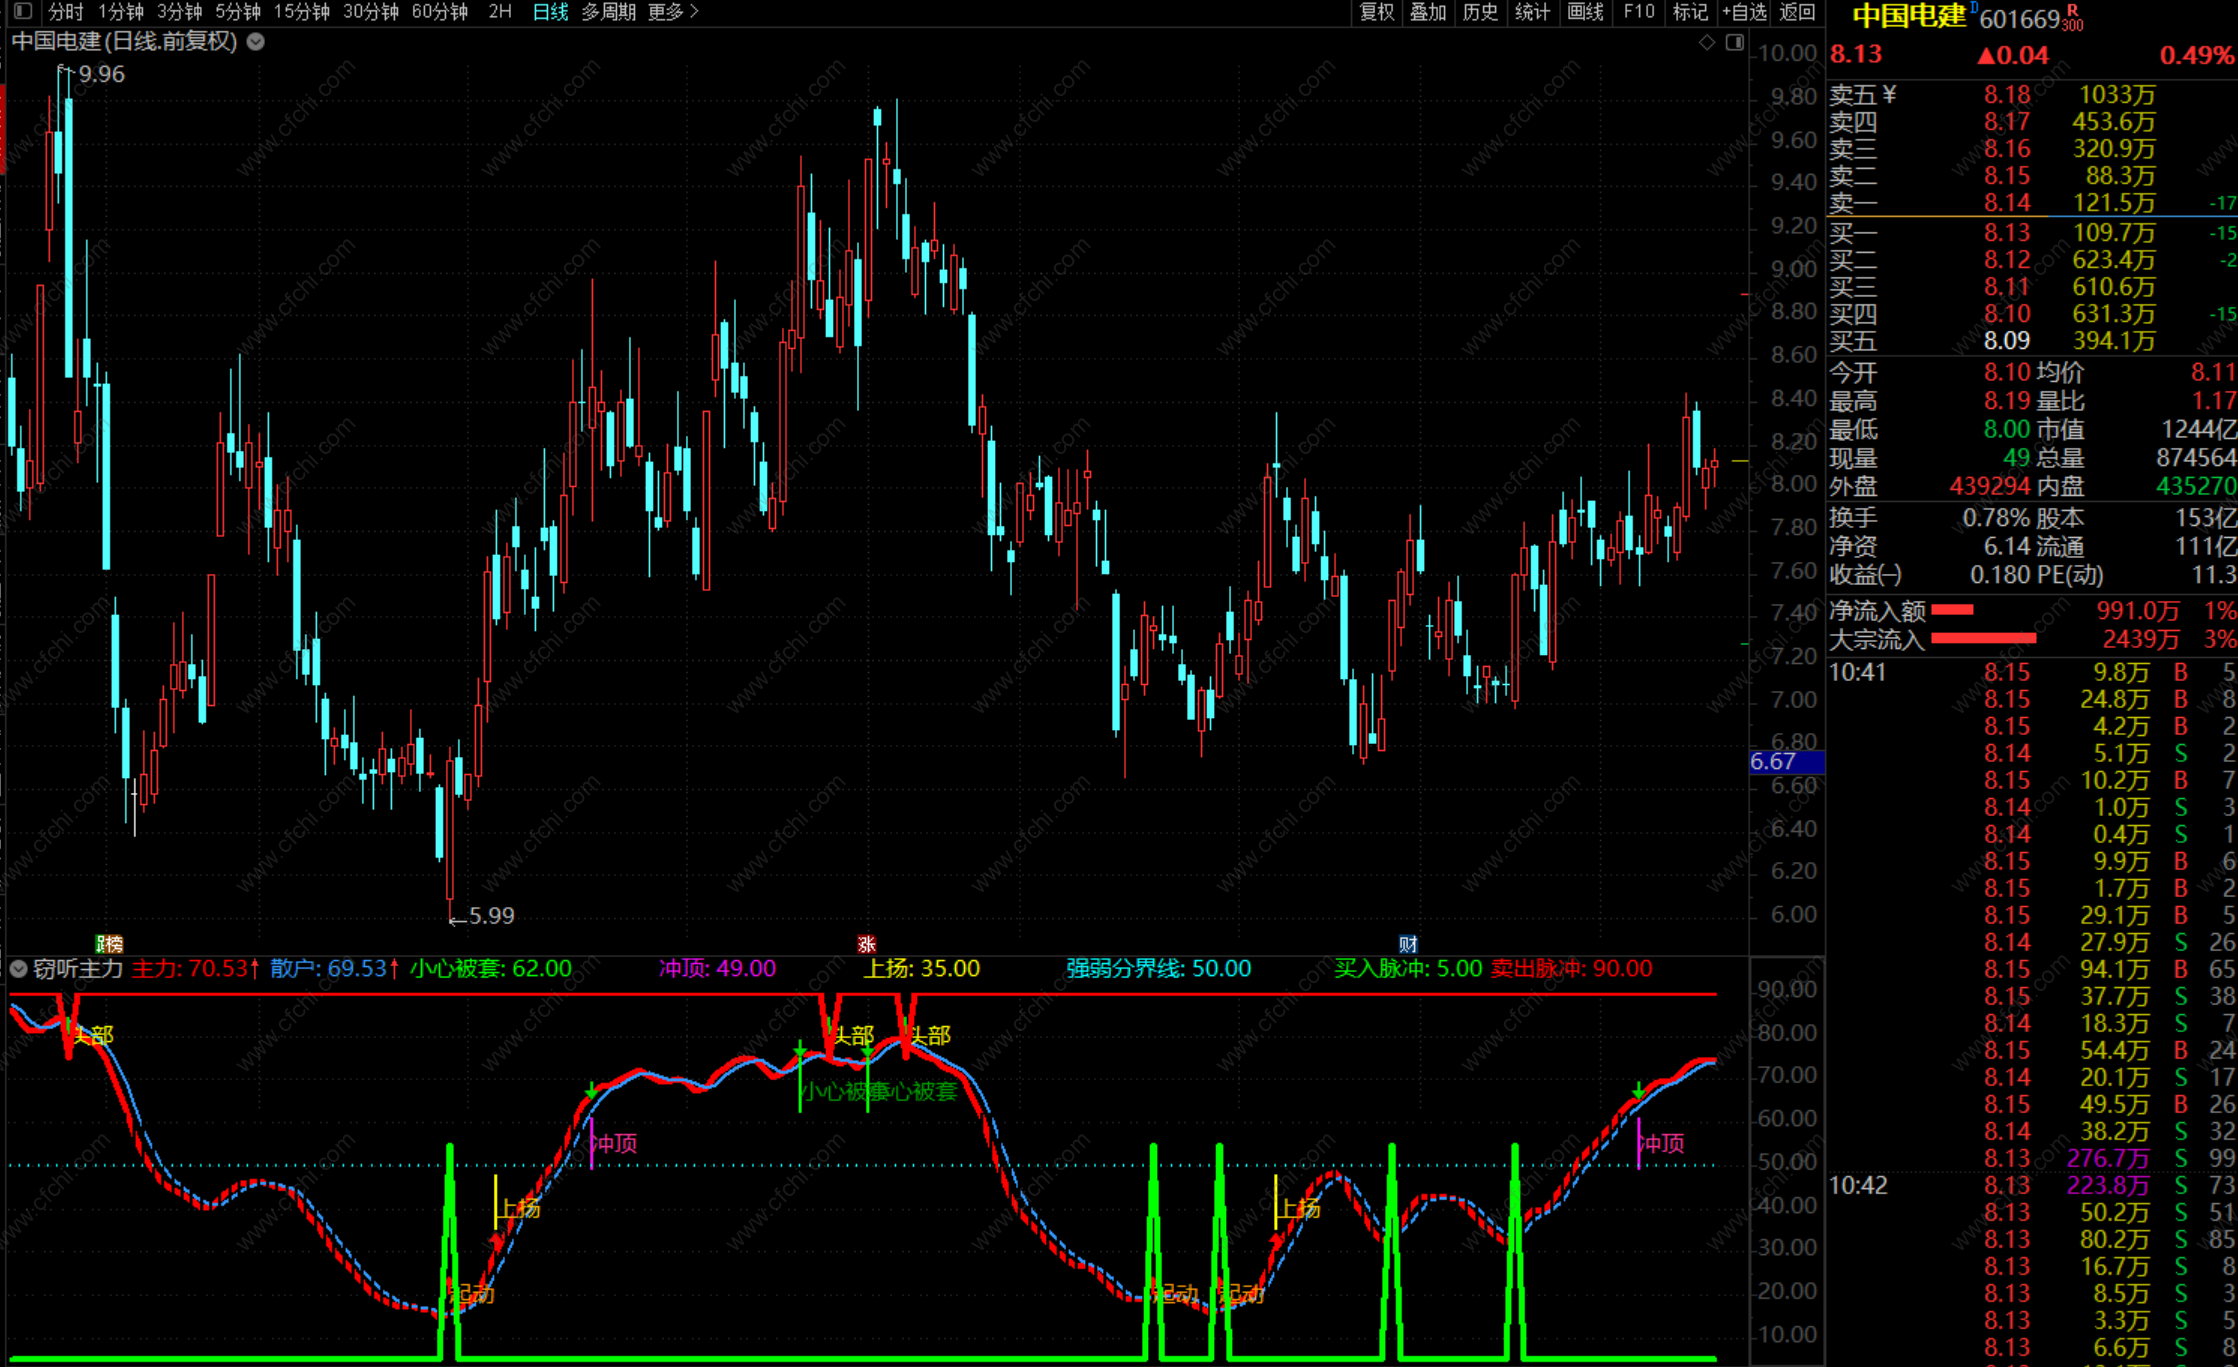Toggle right info panel layout icon
This screenshot has width=2238, height=1367.
(x=1735, y=42)
